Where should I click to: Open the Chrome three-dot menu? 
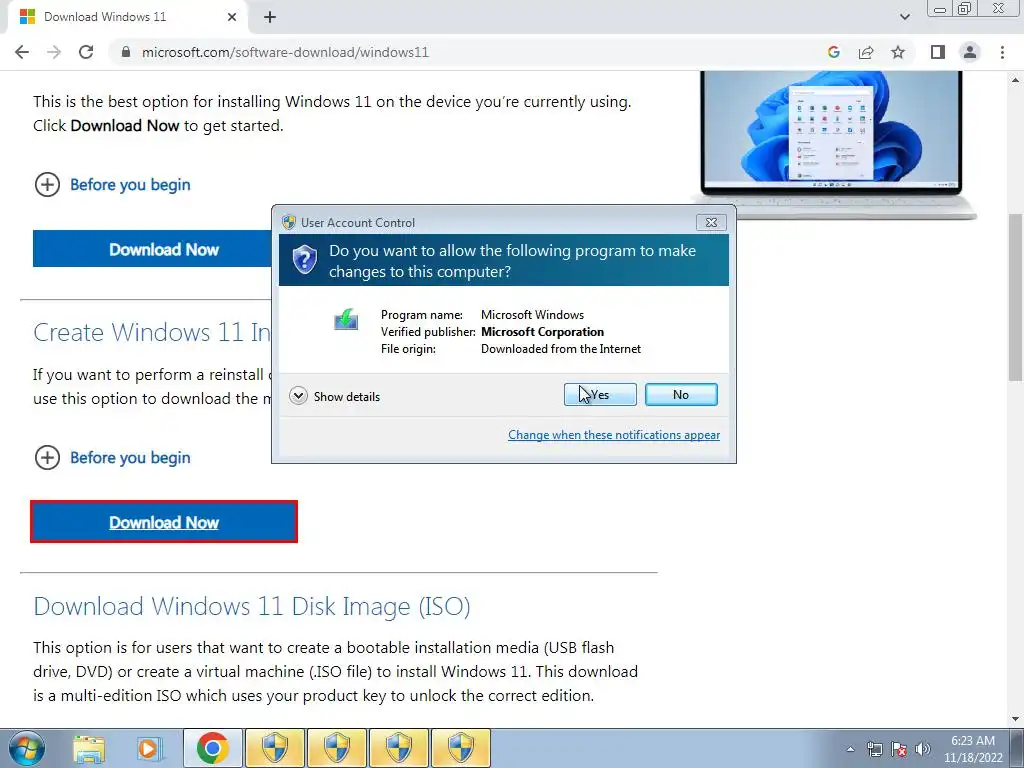coord(1002,52)
